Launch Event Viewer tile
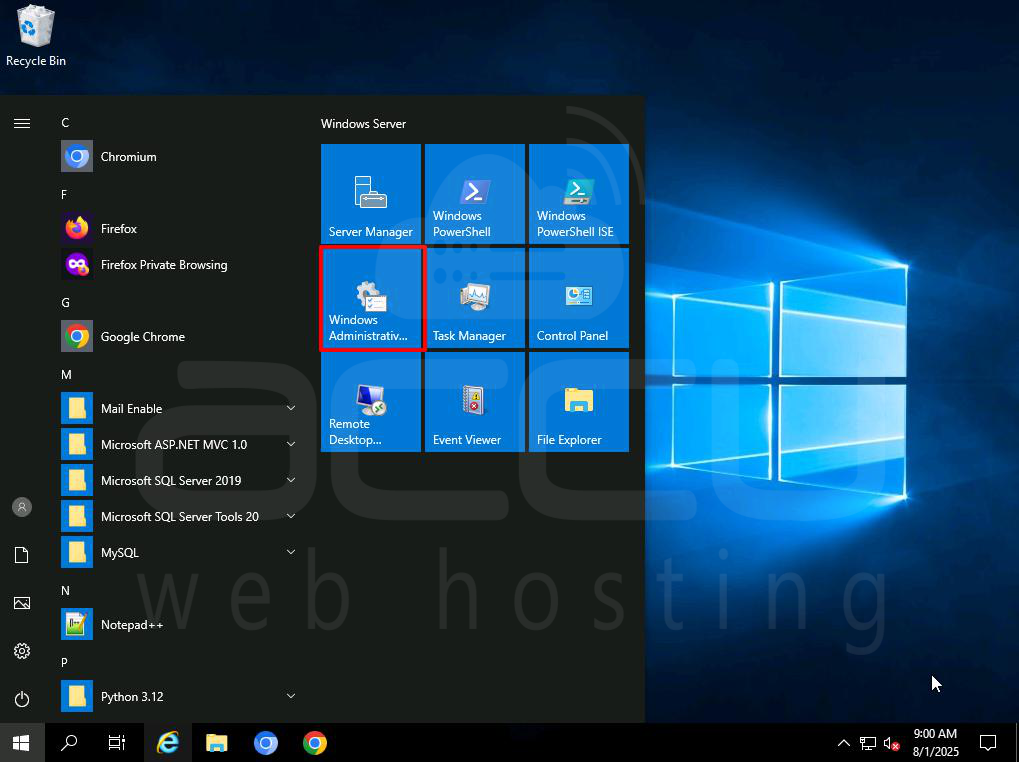Viewport: 1019px width, 762px height. tap(474, 401)
